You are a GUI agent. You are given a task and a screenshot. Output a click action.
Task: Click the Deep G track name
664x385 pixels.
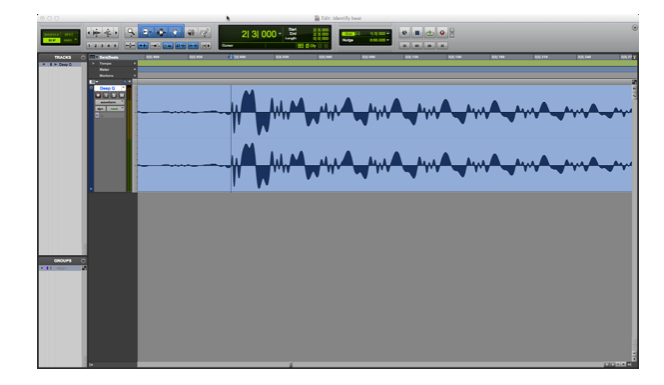[108, 88]
